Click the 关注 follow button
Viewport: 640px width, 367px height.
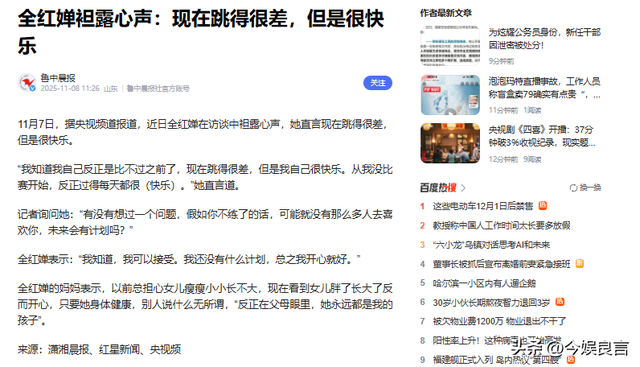tap(378, 83)
